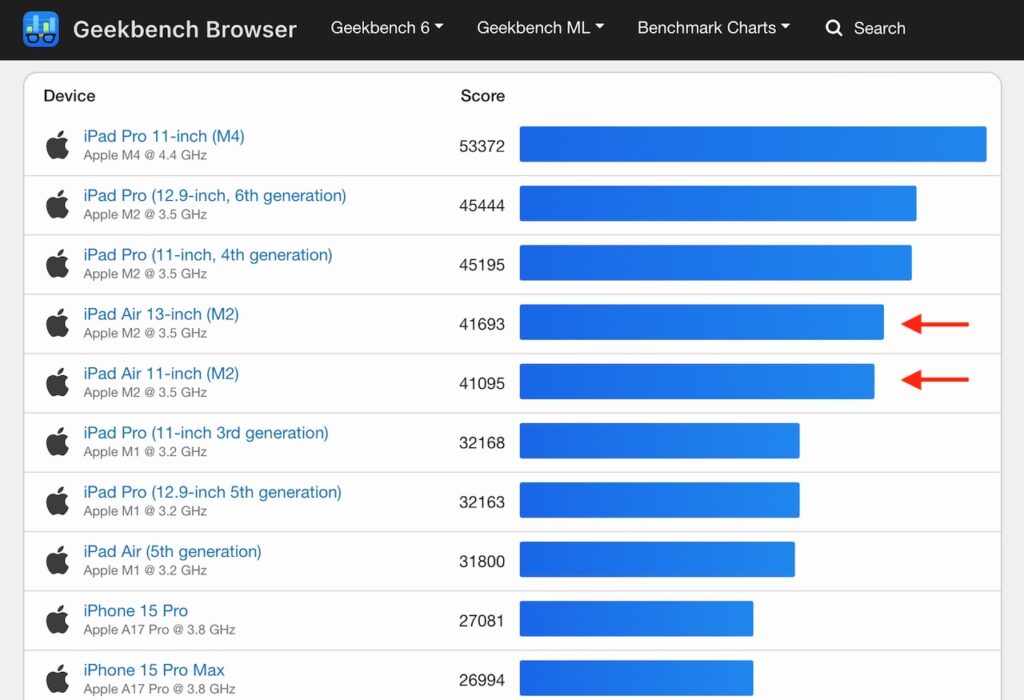1024x700 pixels.
Task: Click score value 41095
Action: (x=482, y=384)
